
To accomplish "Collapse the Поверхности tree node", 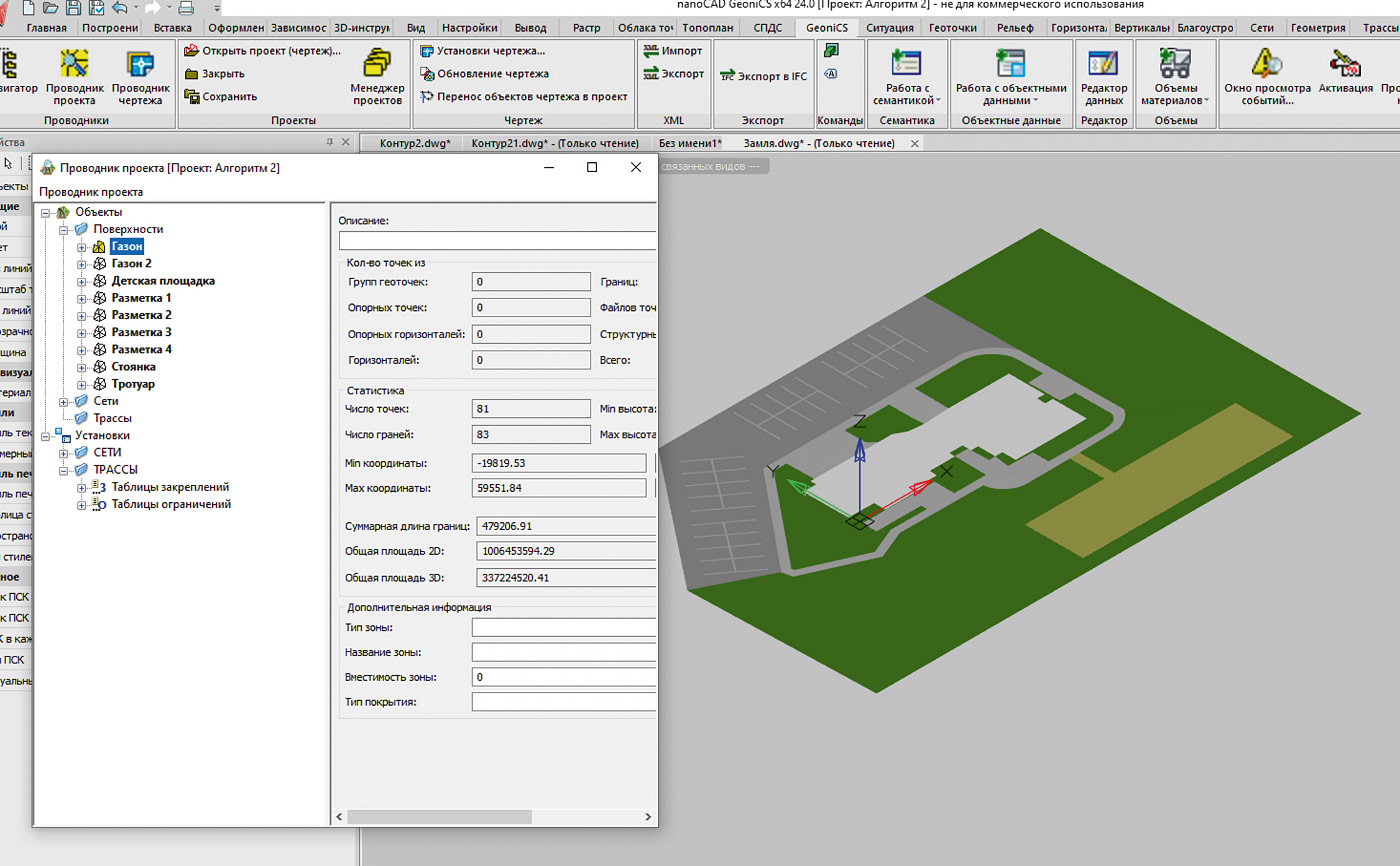I will (65, 229).
